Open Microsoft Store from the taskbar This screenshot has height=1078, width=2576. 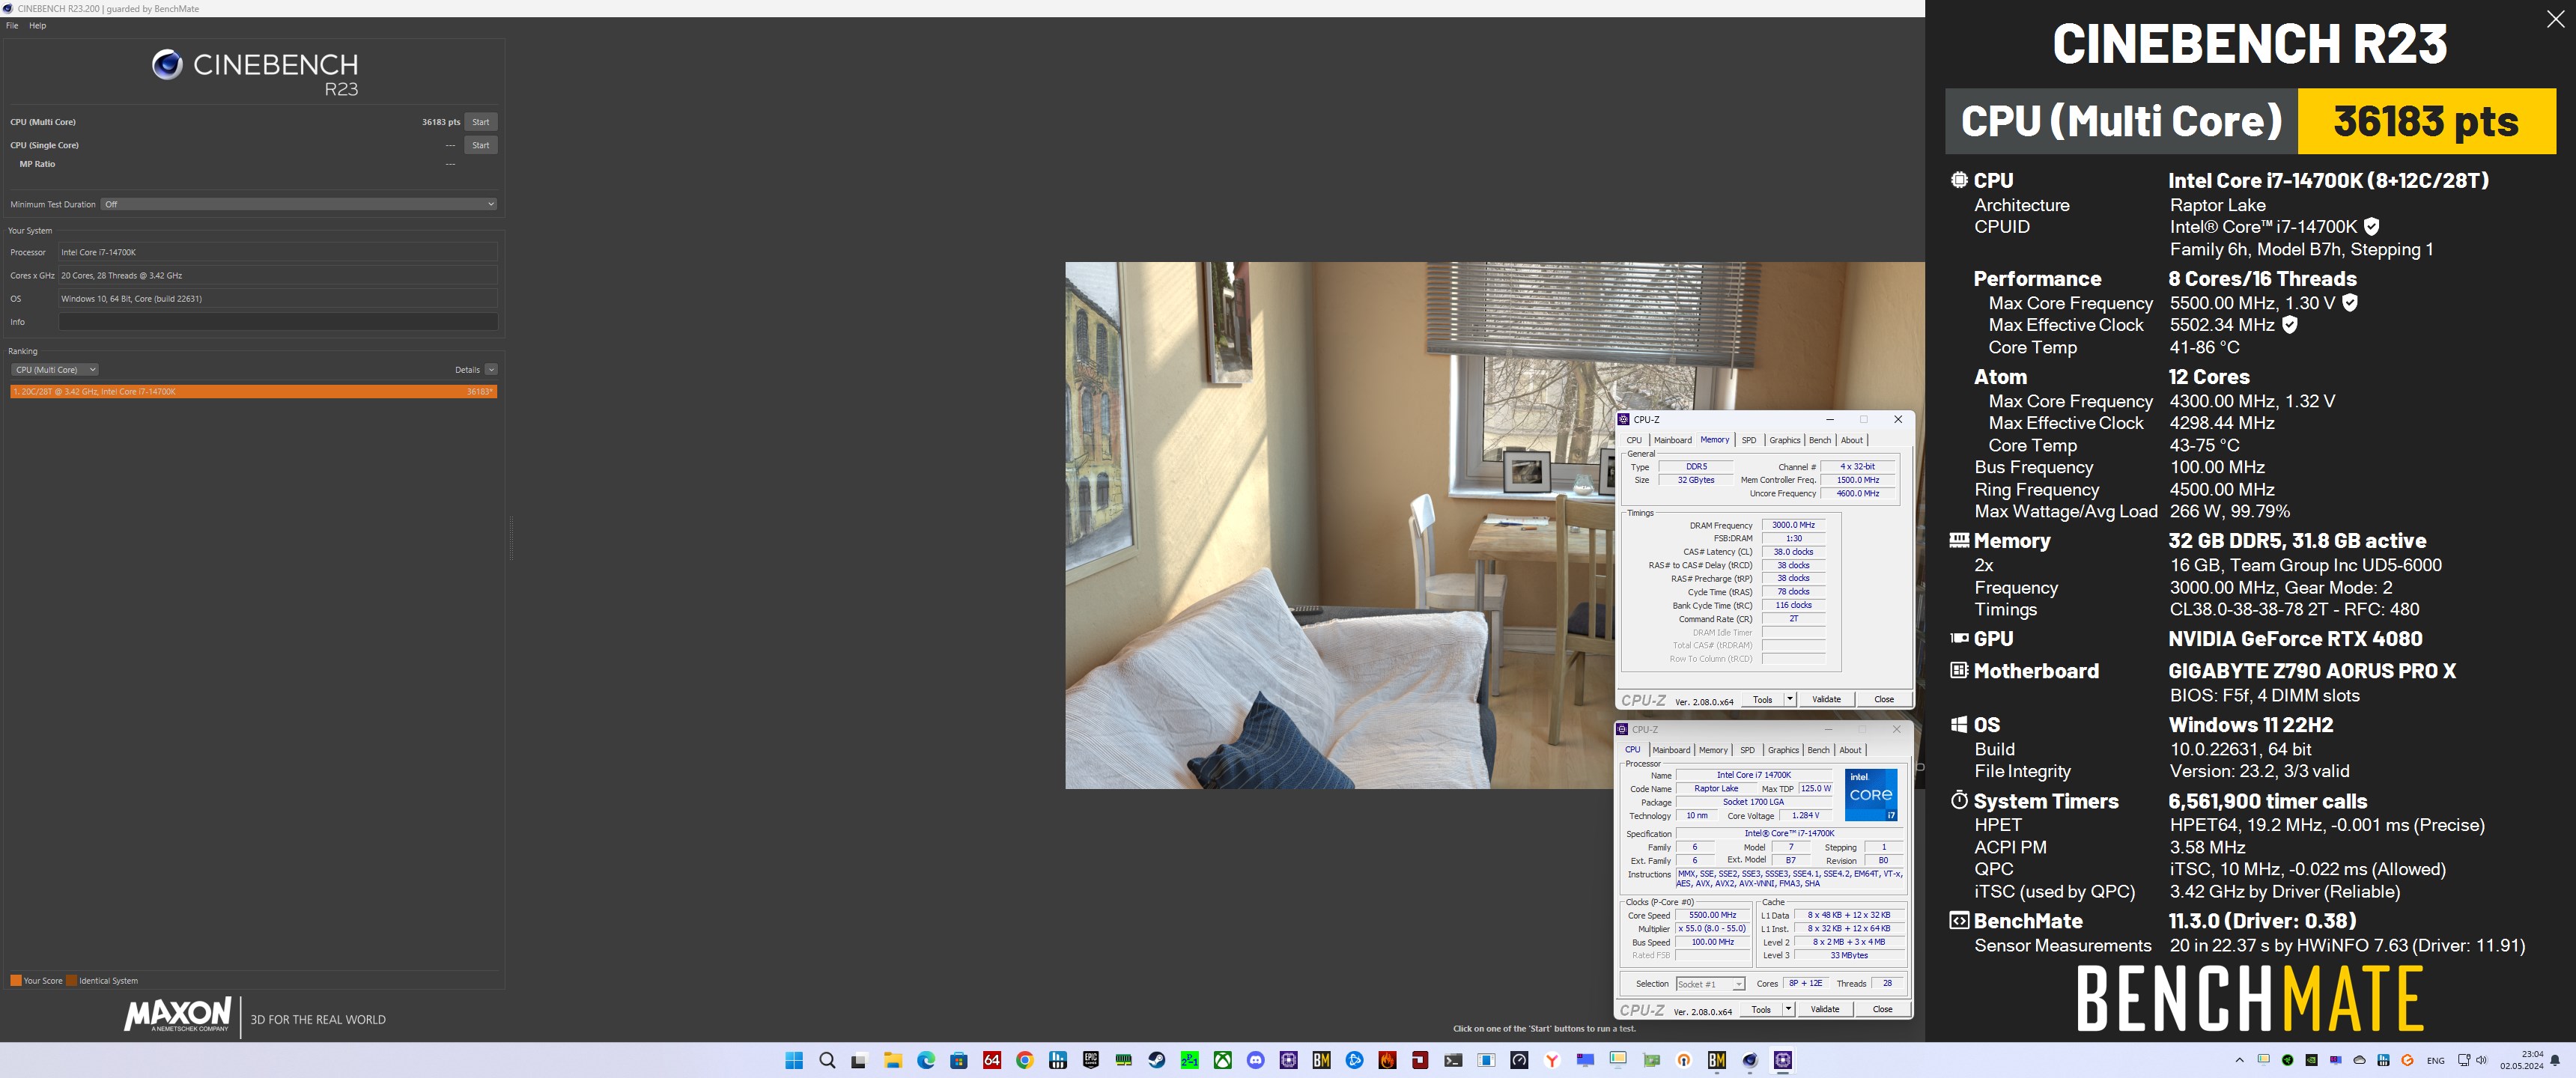tap(959, 1060)
